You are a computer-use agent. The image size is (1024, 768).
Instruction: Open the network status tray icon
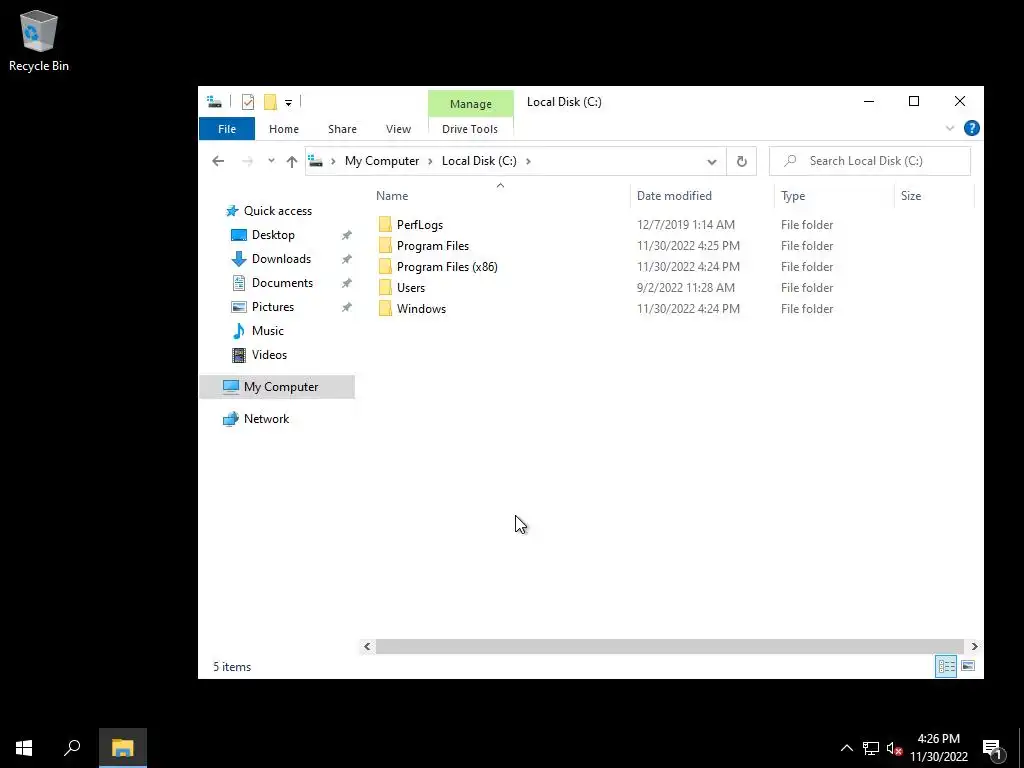coord(871,748)
